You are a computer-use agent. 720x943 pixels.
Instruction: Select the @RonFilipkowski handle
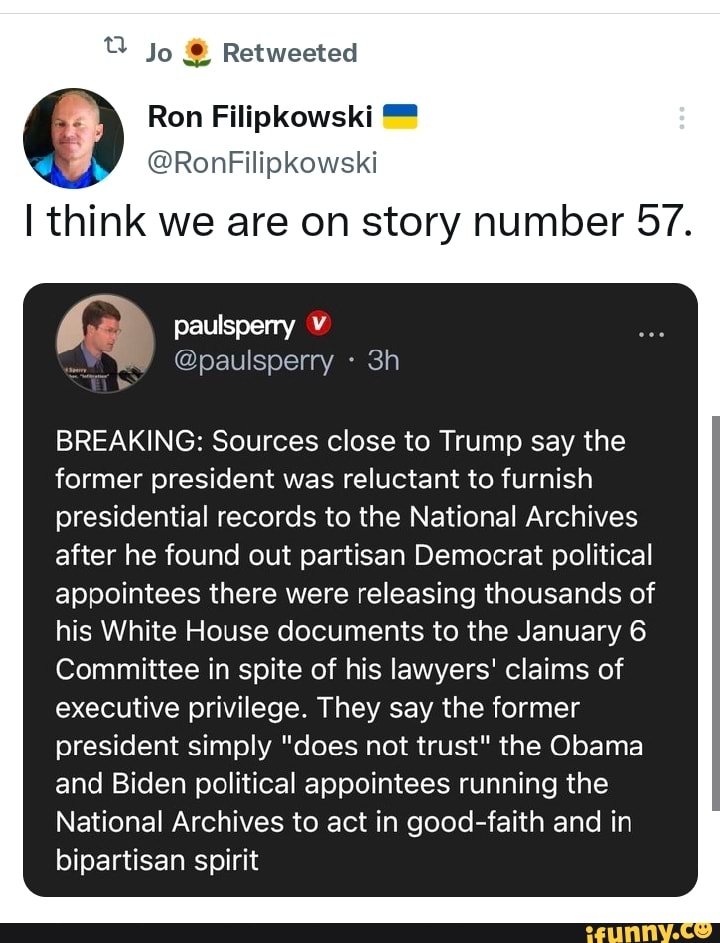coord(262,161)
